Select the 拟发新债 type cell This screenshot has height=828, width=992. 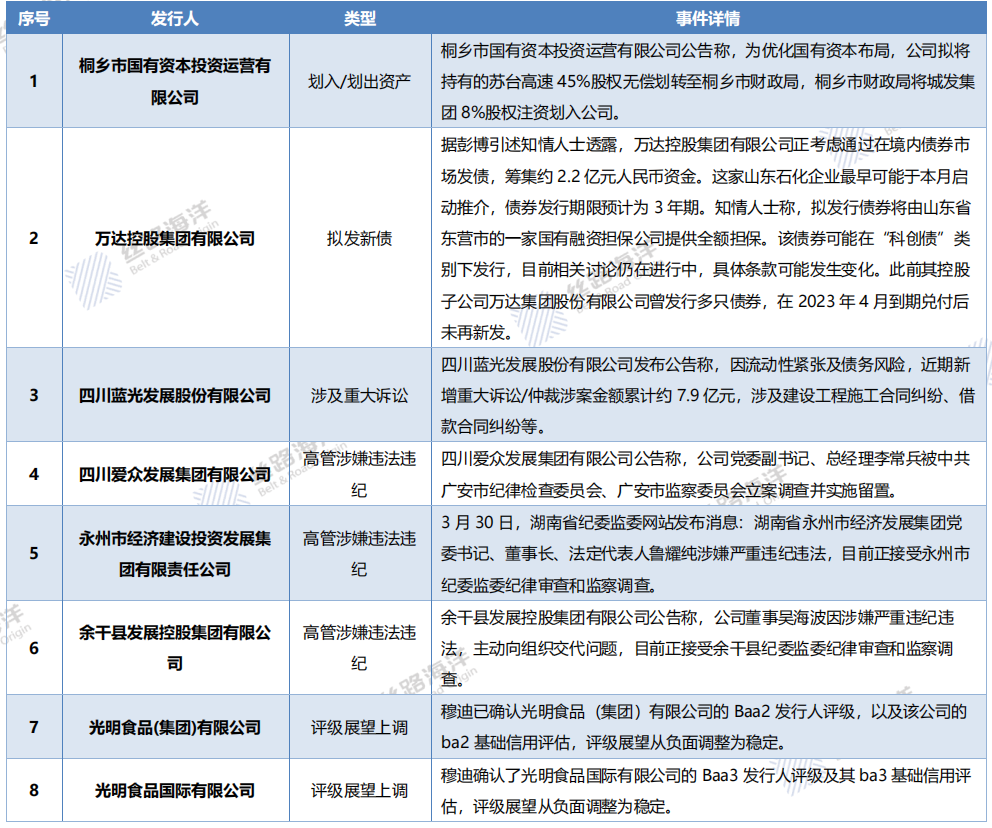click(359, 238)
